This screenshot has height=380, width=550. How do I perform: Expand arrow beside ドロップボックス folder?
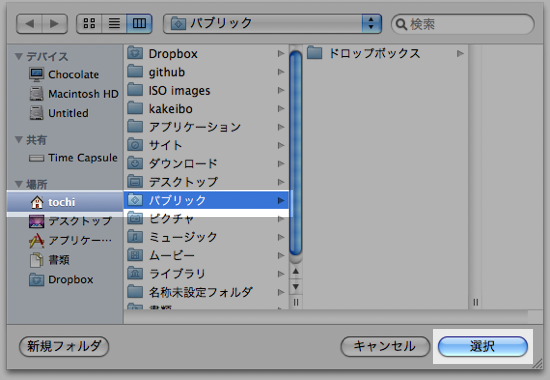460,53
